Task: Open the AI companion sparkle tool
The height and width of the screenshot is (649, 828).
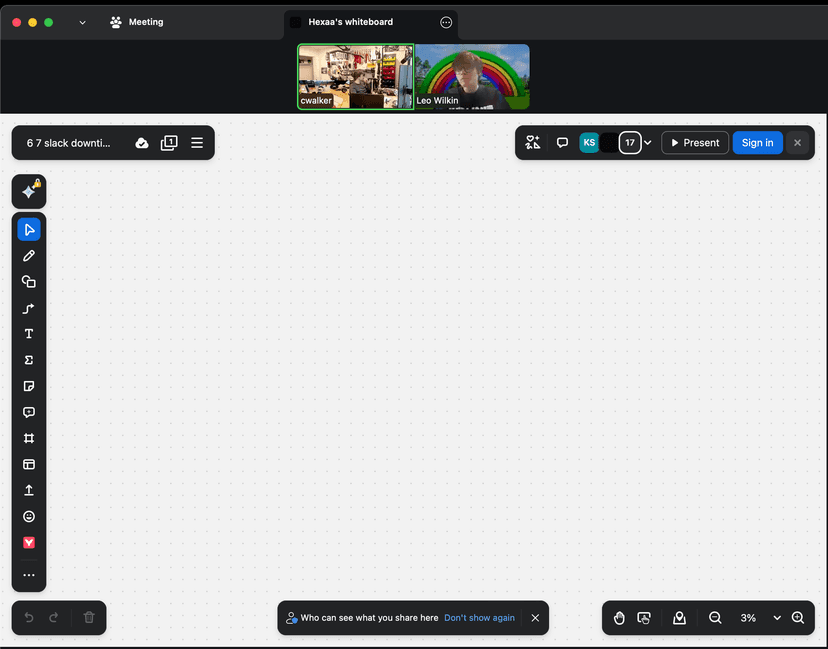Action: pos(29,191)
